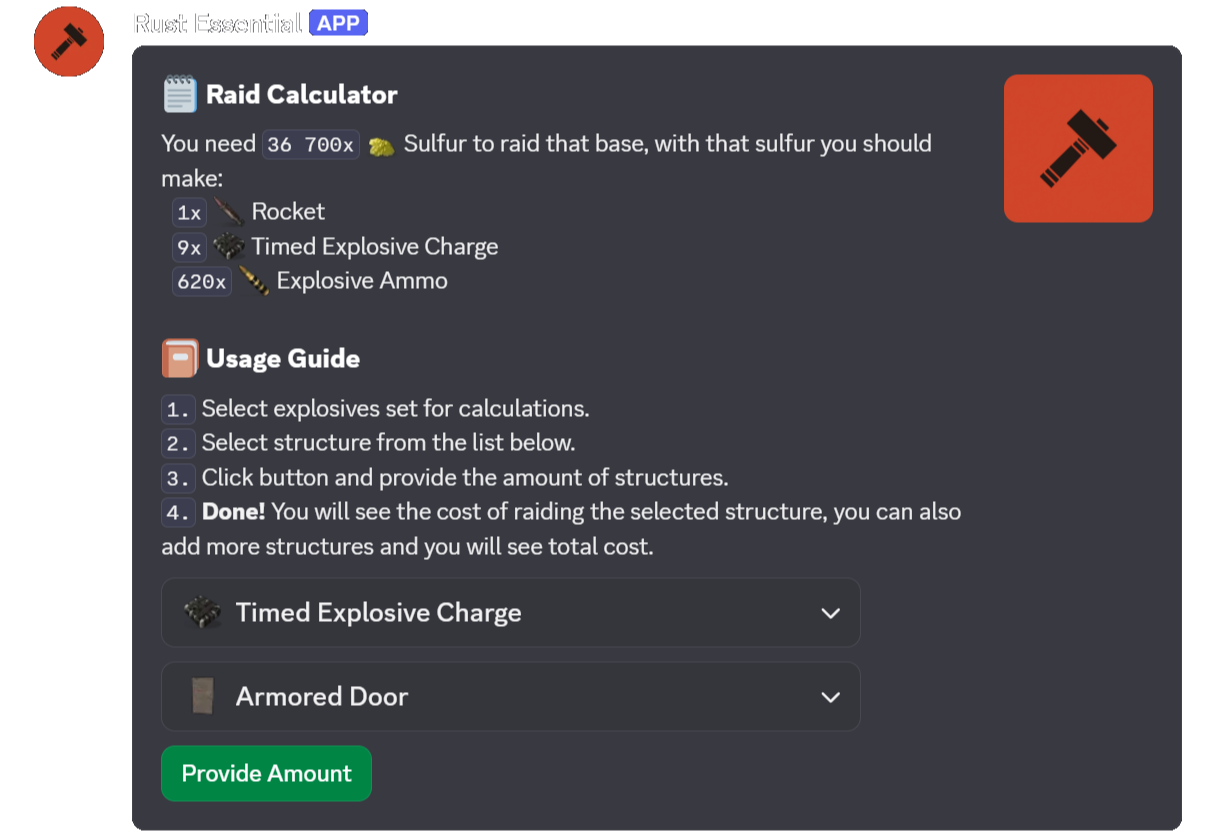Click the 620x quantity badge for Explosive Ammo
1216x837 pixels.
pos(202,281)
